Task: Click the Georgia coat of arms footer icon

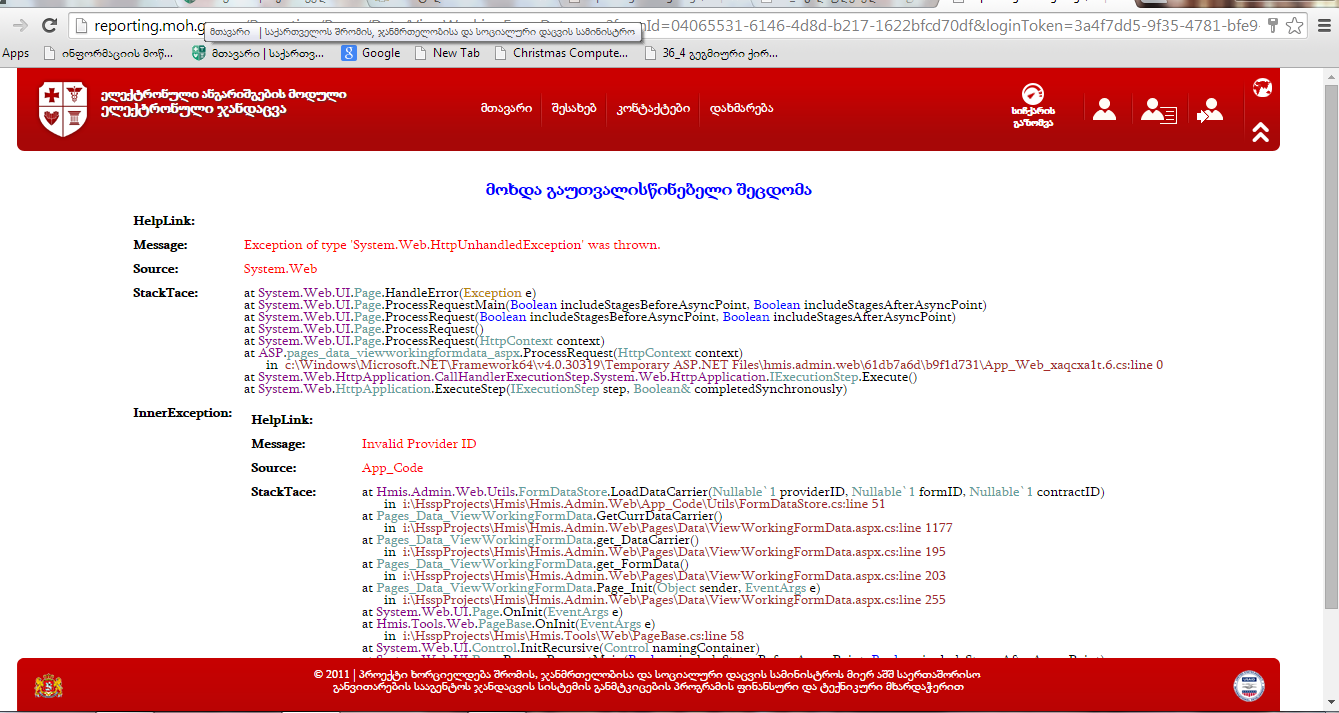Action: click(x=47, y=686)
